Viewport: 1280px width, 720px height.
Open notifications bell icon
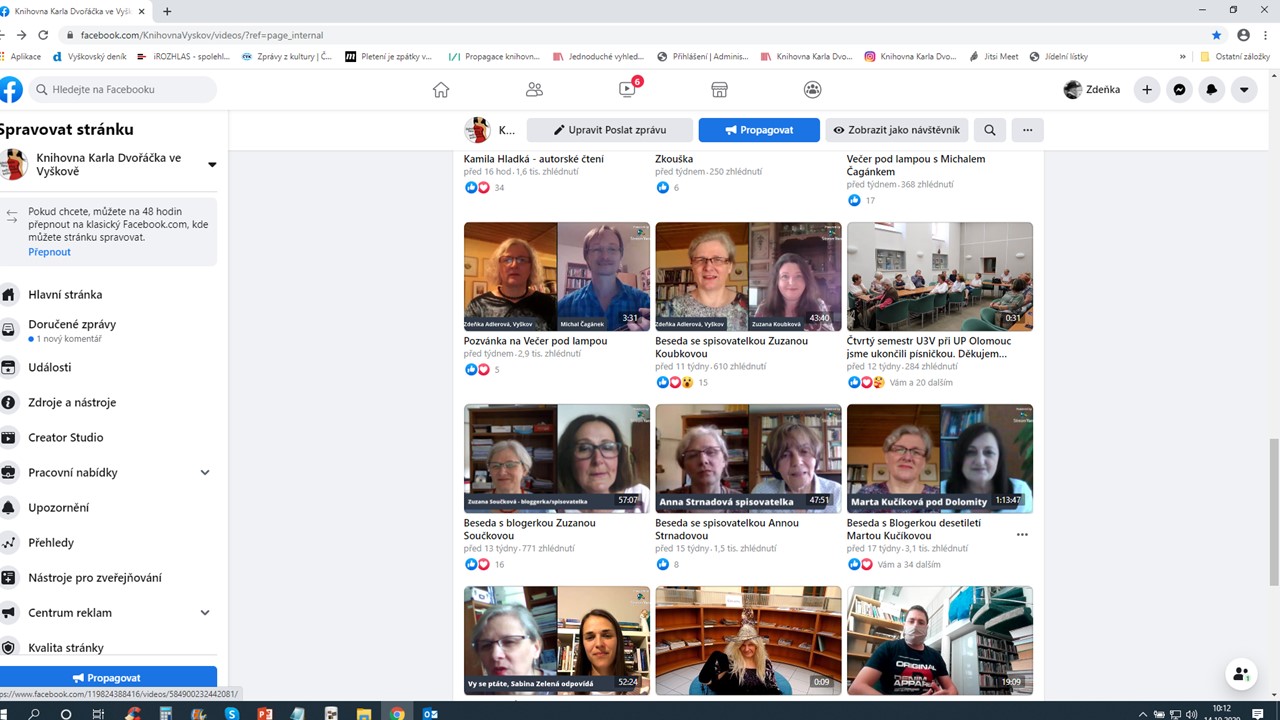(1211, 90)
